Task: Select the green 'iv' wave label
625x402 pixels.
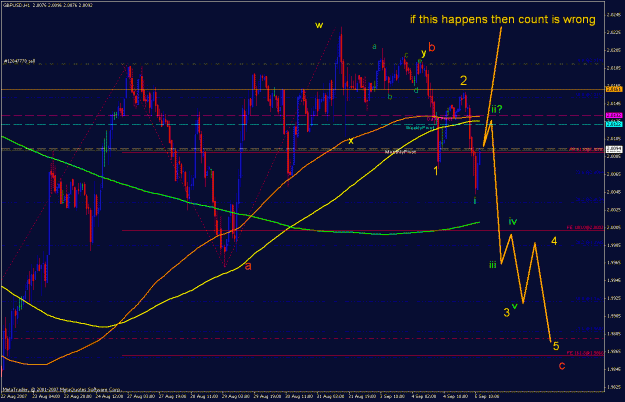Action: [513, 222]
